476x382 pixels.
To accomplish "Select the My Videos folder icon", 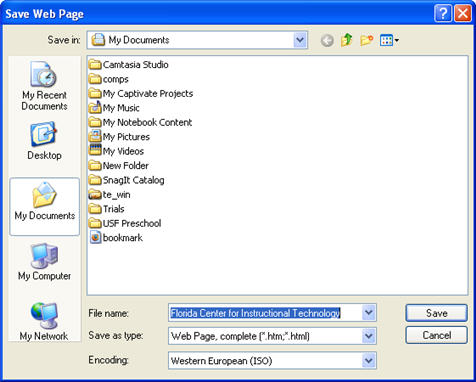I will (95, 151).
